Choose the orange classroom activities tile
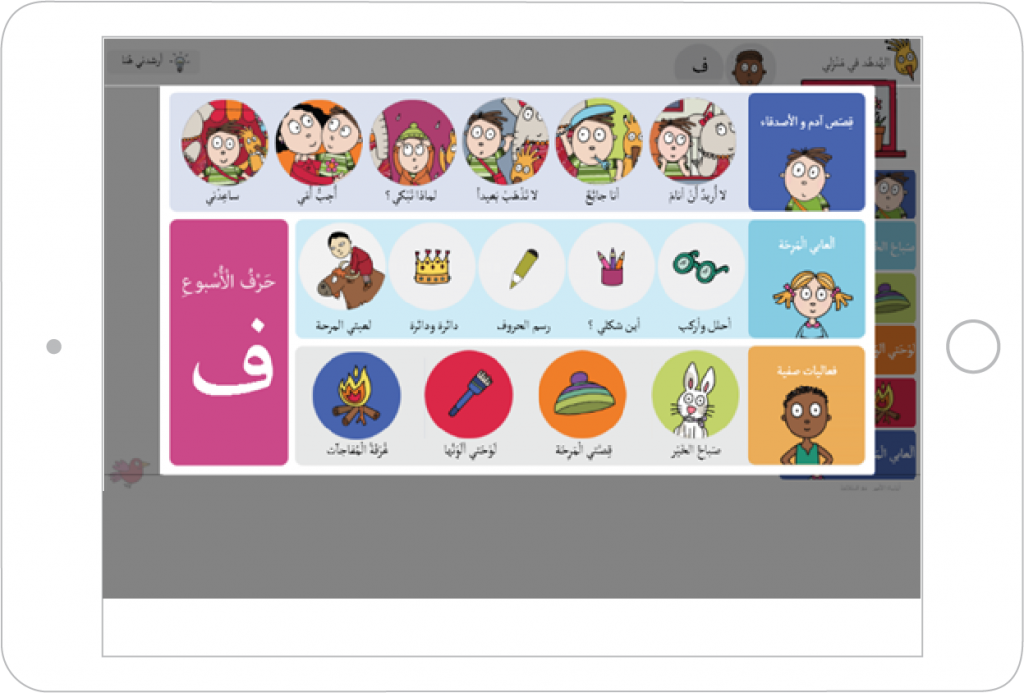The image size is (1024, 693). pyautogui.click(x=807, y=406)
